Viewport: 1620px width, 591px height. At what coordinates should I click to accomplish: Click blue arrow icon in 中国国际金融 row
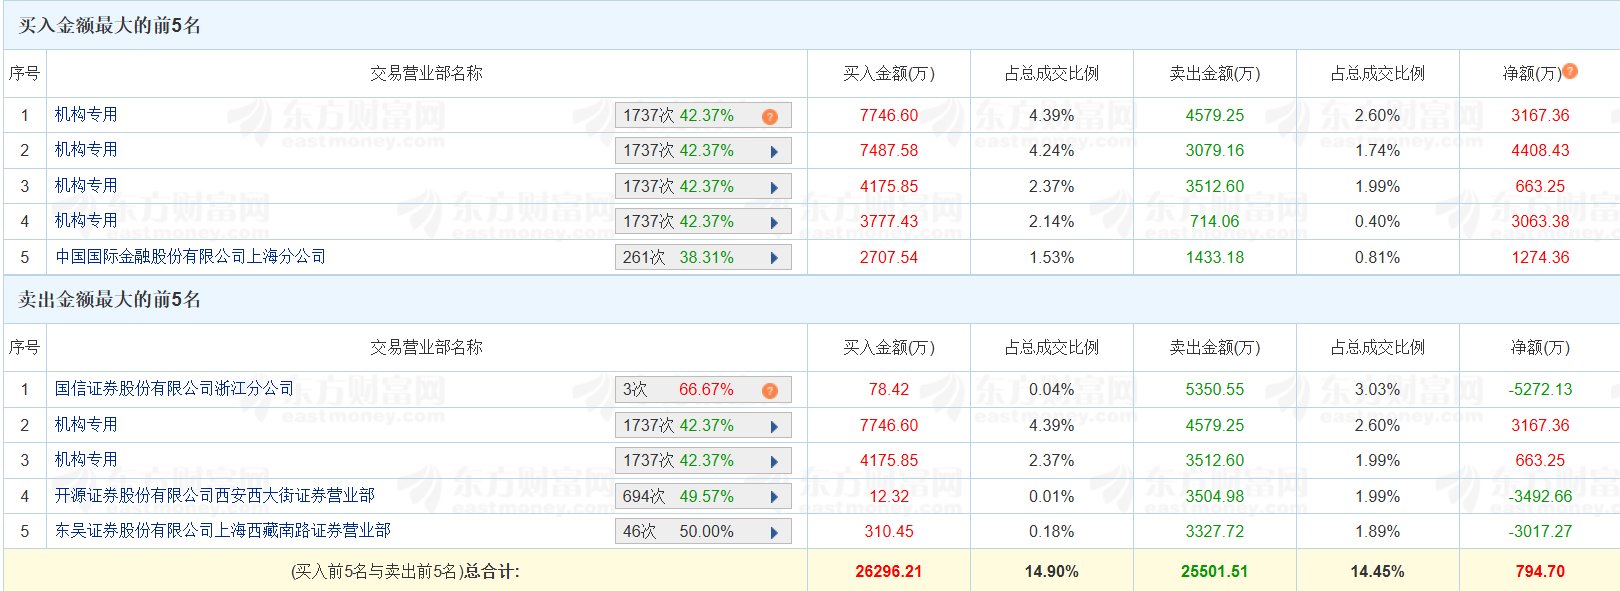(774, 258)
